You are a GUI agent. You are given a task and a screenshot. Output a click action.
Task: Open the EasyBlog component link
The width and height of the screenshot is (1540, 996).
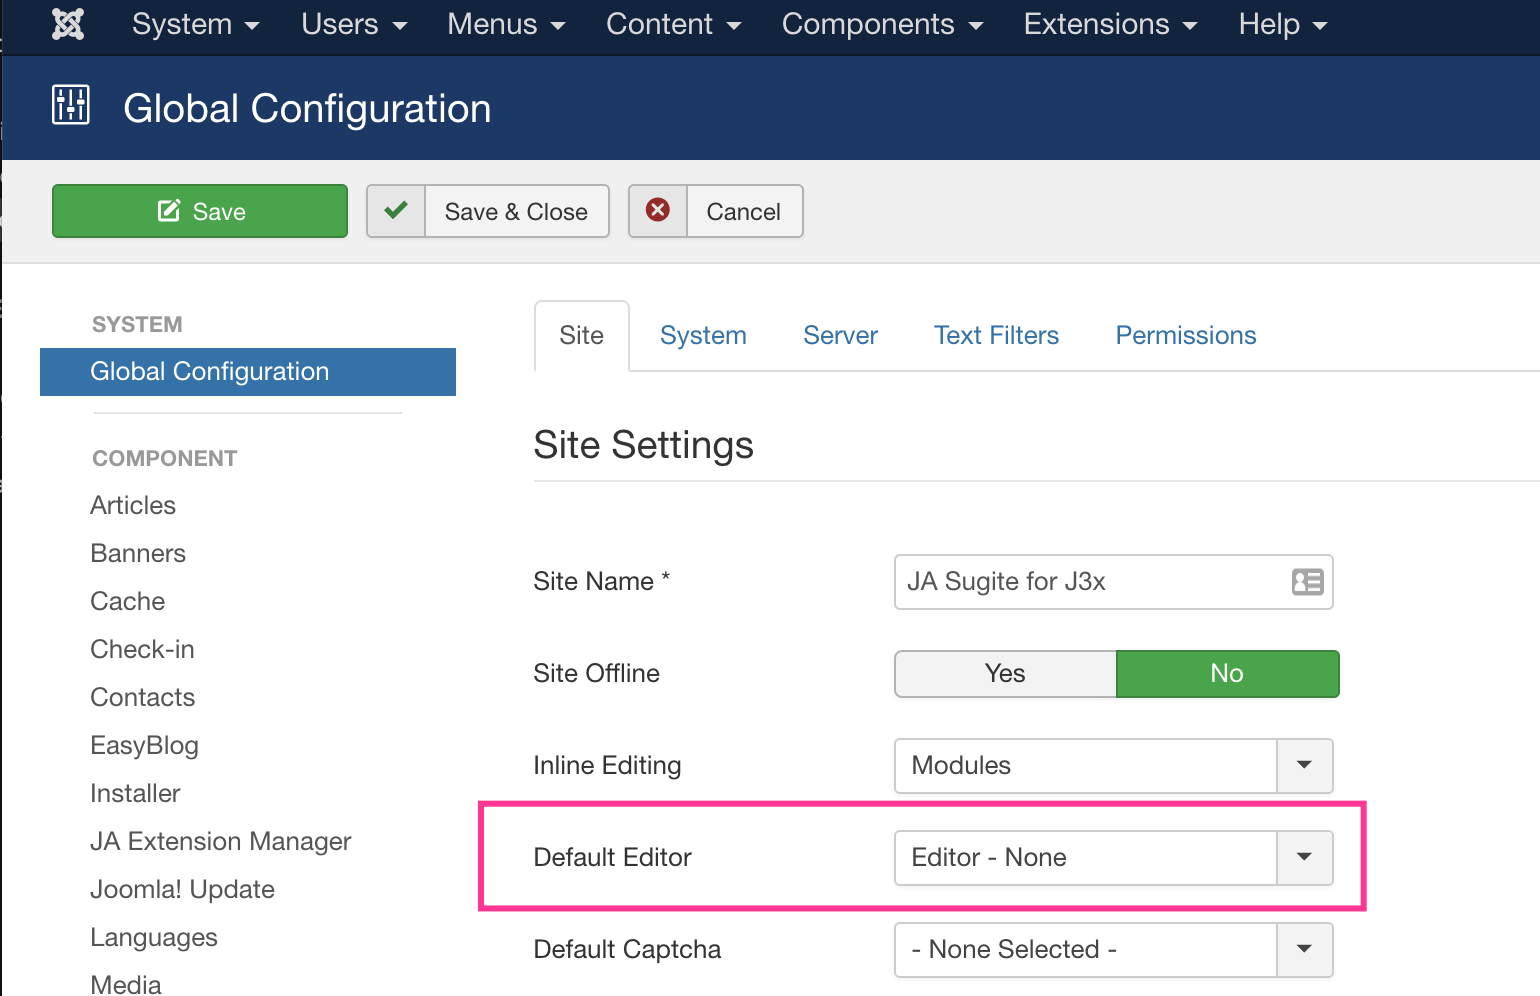click(144, 746)
